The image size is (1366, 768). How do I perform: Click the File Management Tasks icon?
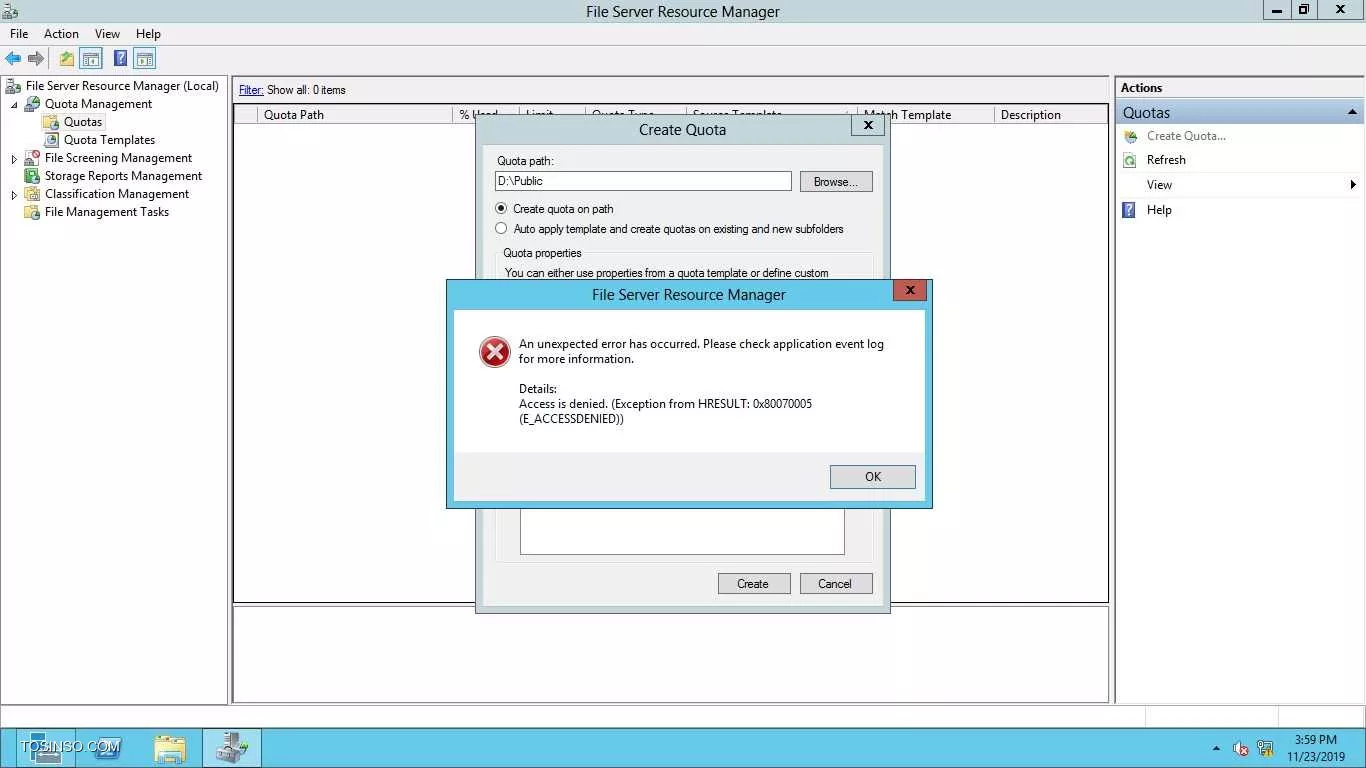[x=32, y=212]
